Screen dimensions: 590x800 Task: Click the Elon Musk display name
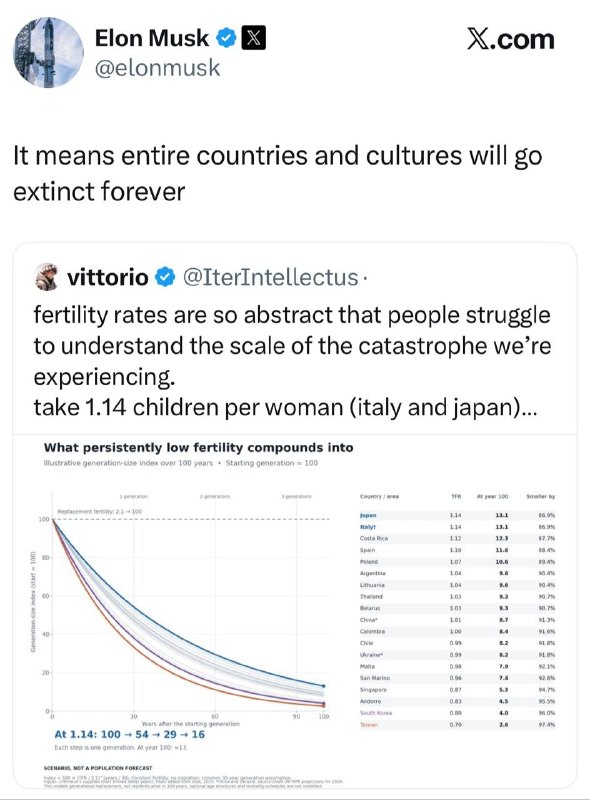pos(152,38)
